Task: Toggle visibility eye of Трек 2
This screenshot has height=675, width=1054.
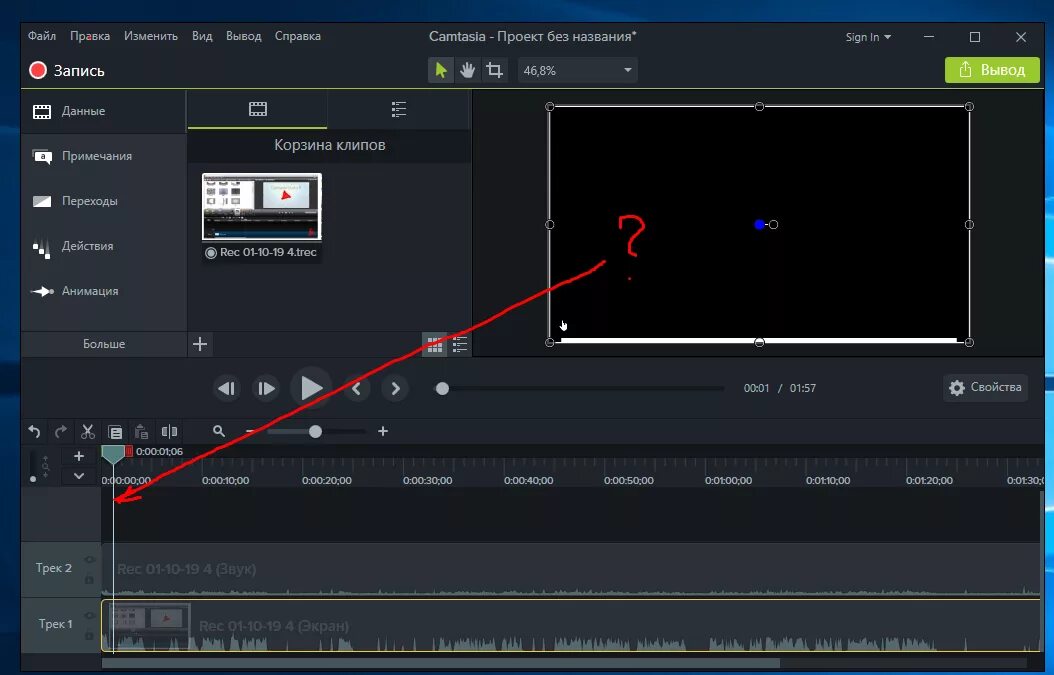Action: click(x=89, y=559)
